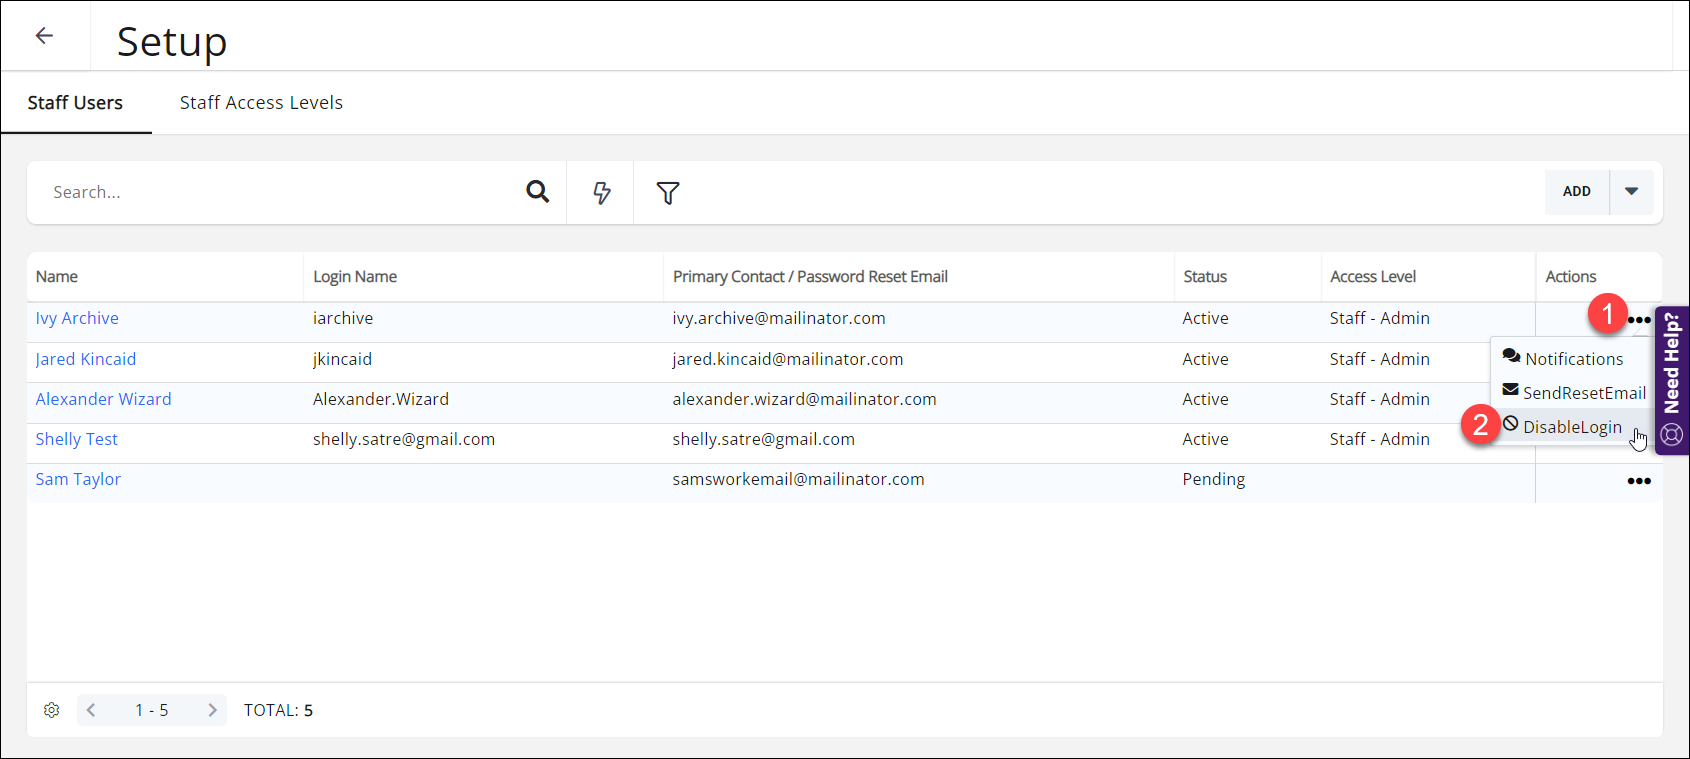Open Ivy Archive staff record
Viewport: 1690px width, 759px height.
[x=77, y=318]
